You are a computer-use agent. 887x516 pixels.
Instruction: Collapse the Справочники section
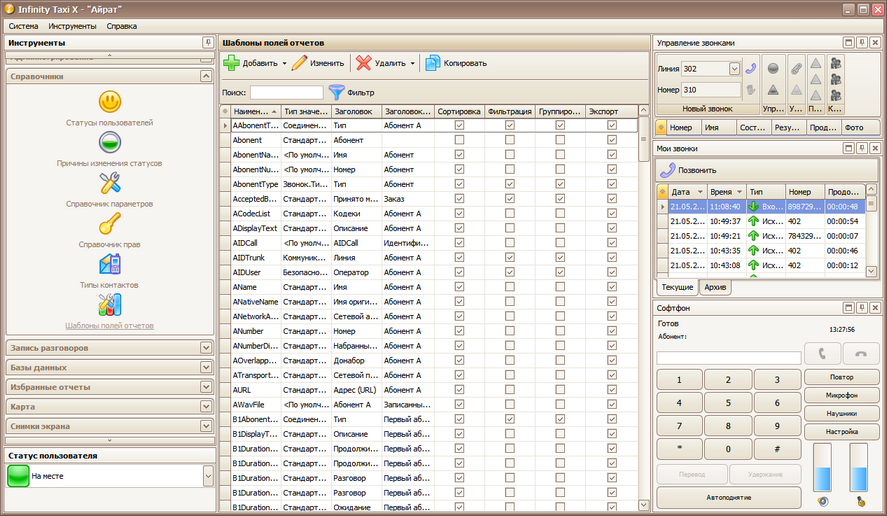[206, 76]
